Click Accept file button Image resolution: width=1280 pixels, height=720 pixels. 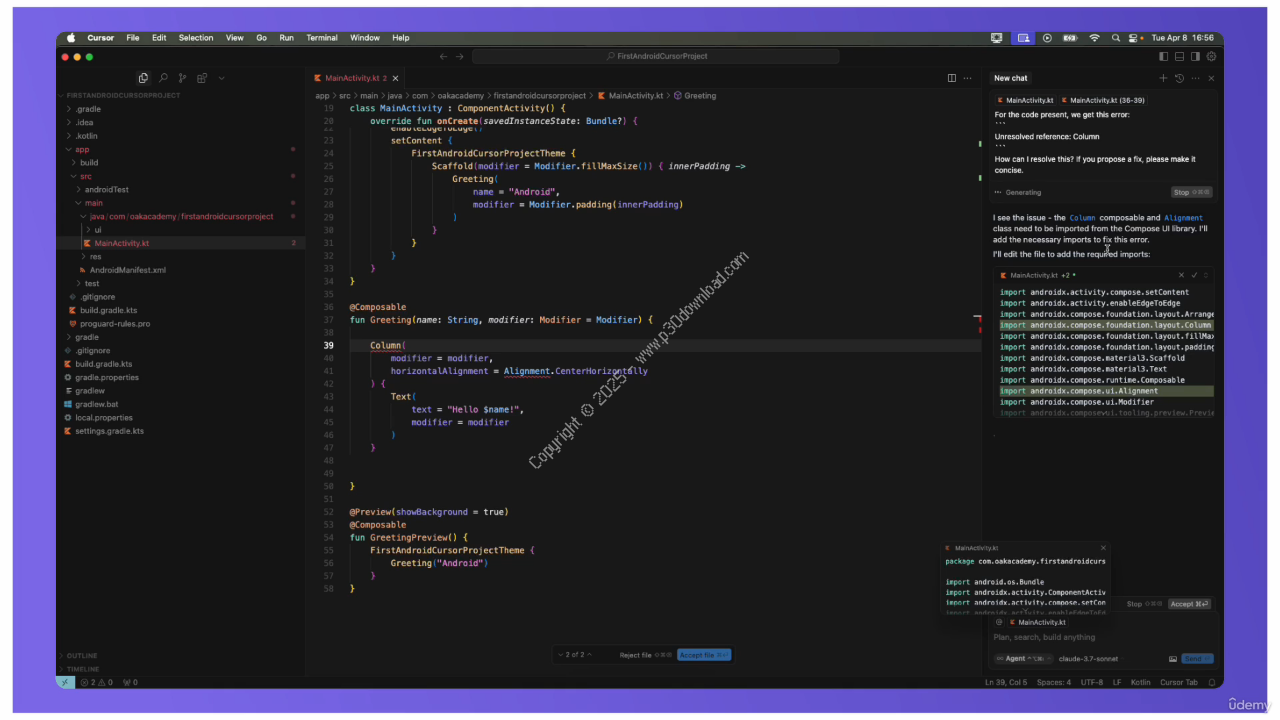(705, 655)
